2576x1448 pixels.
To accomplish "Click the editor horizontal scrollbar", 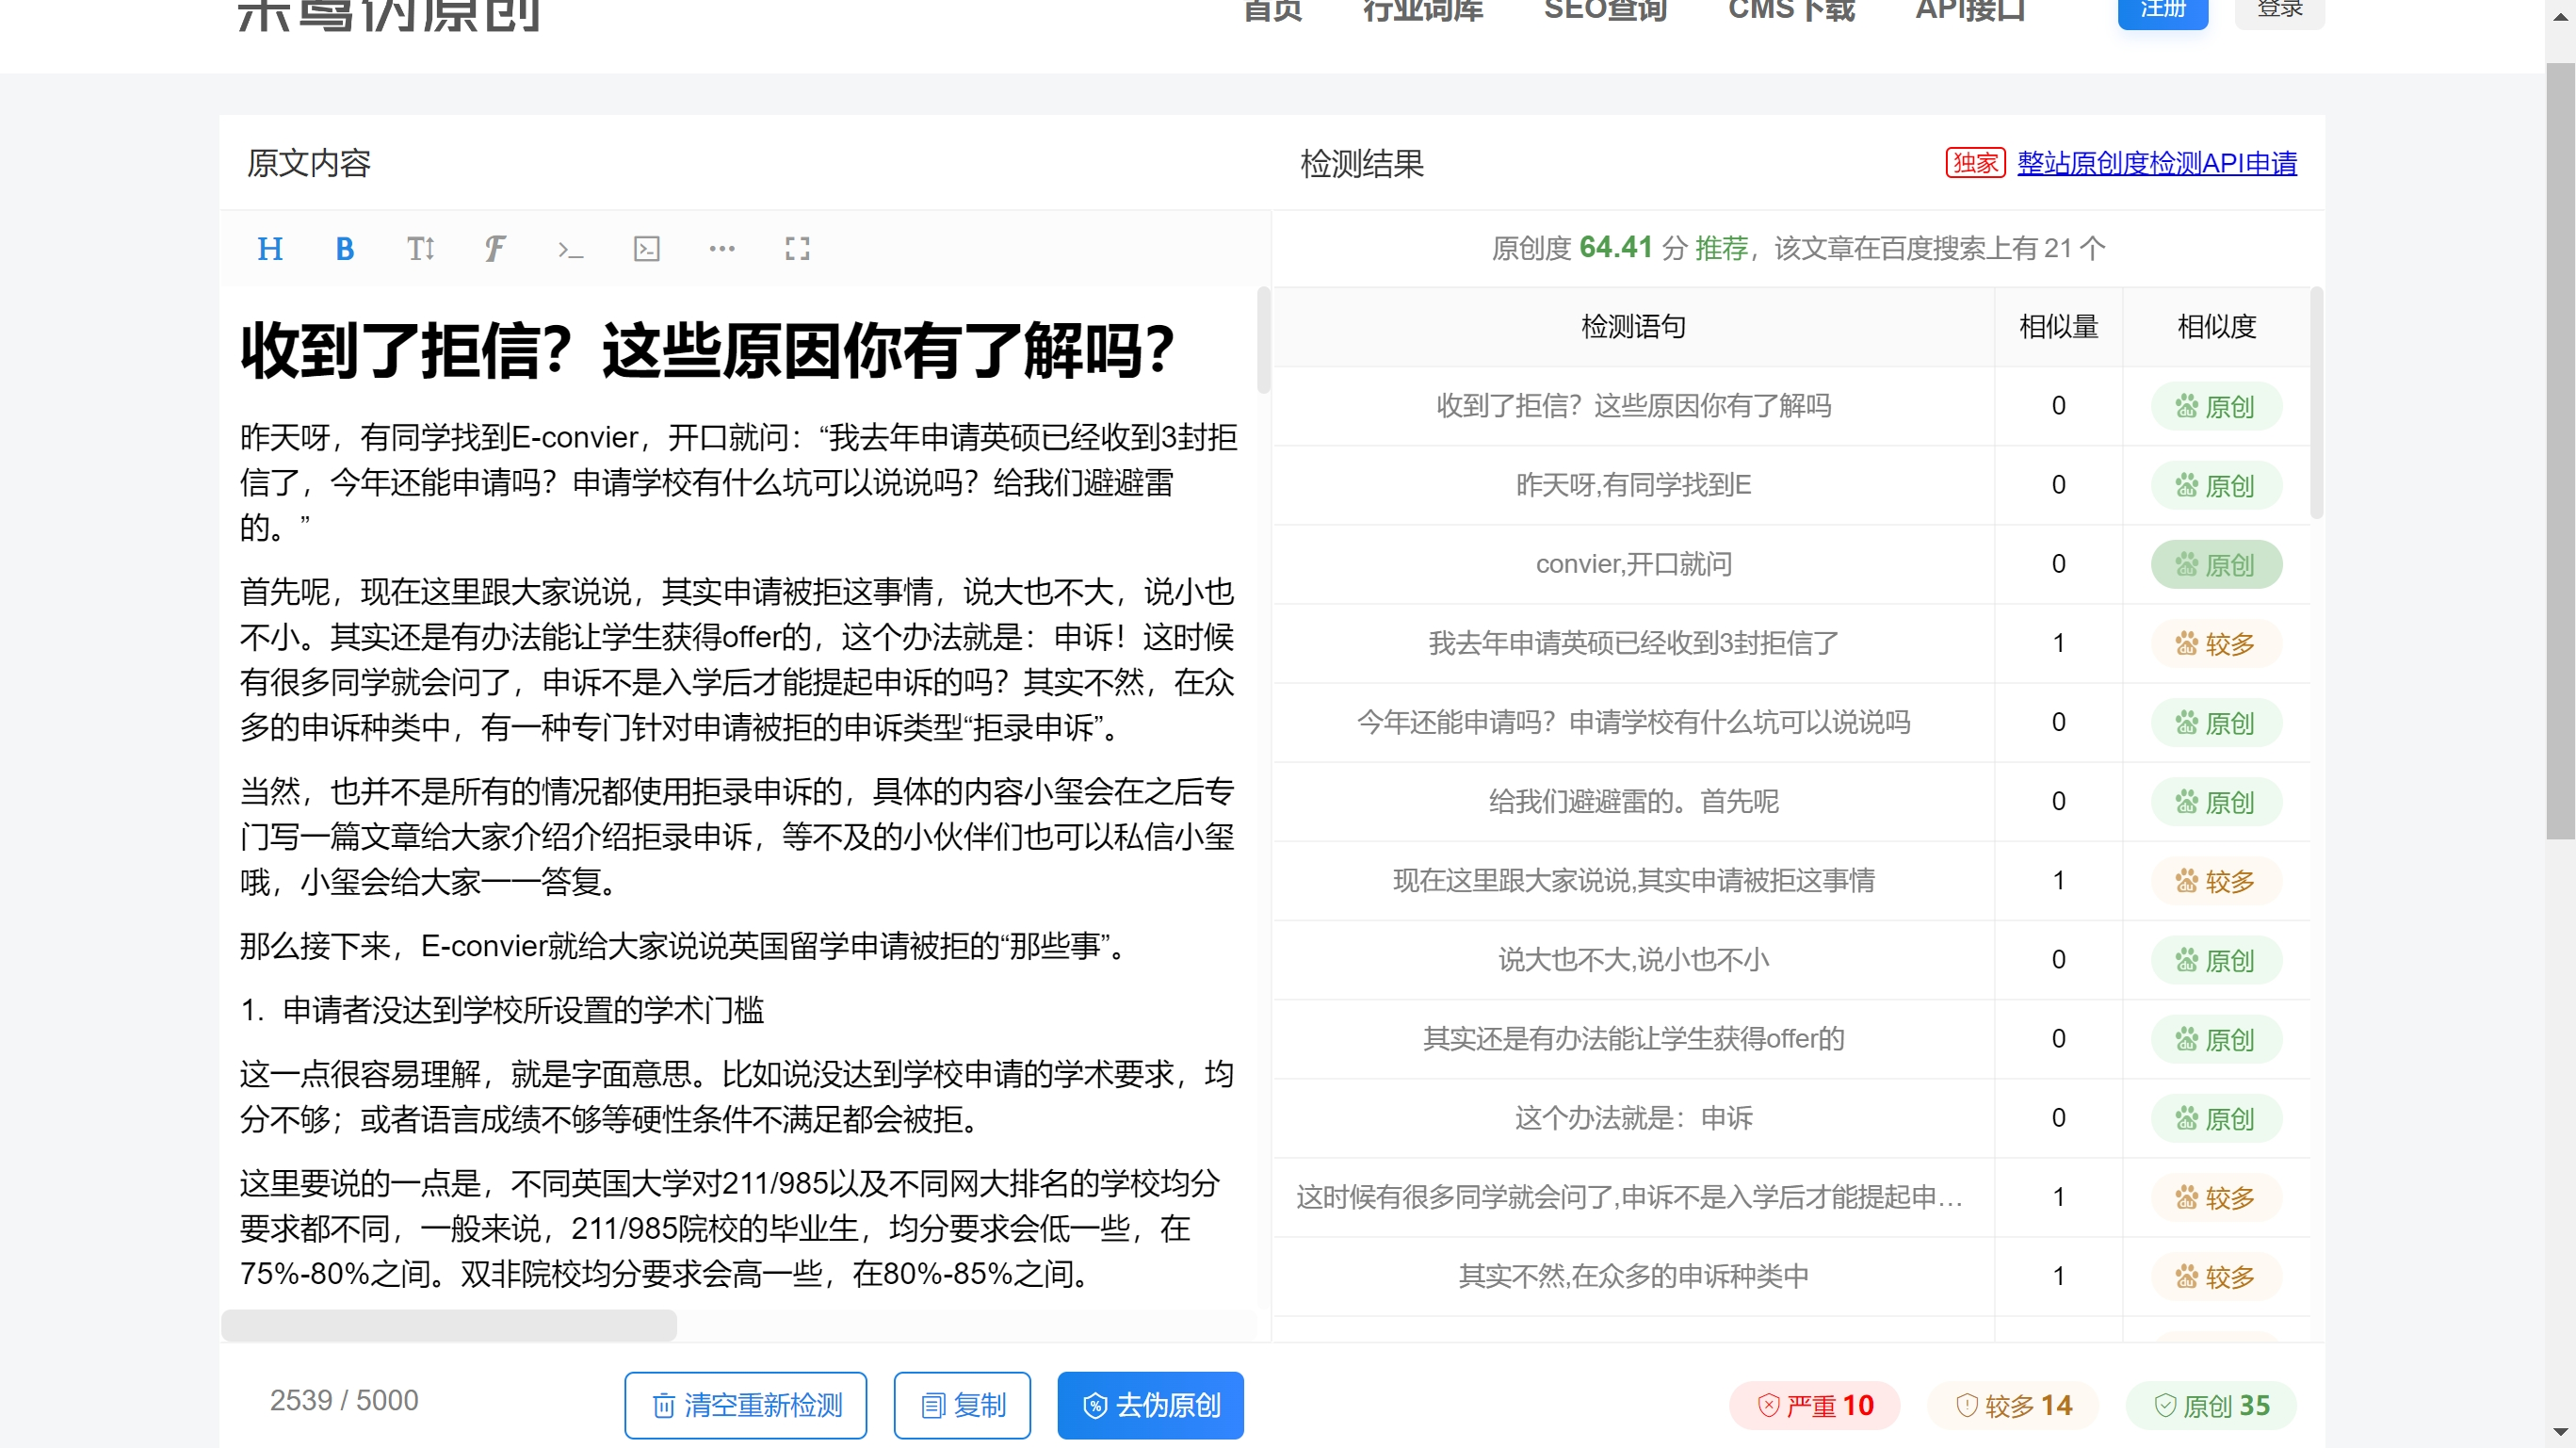I will 449,1325.
